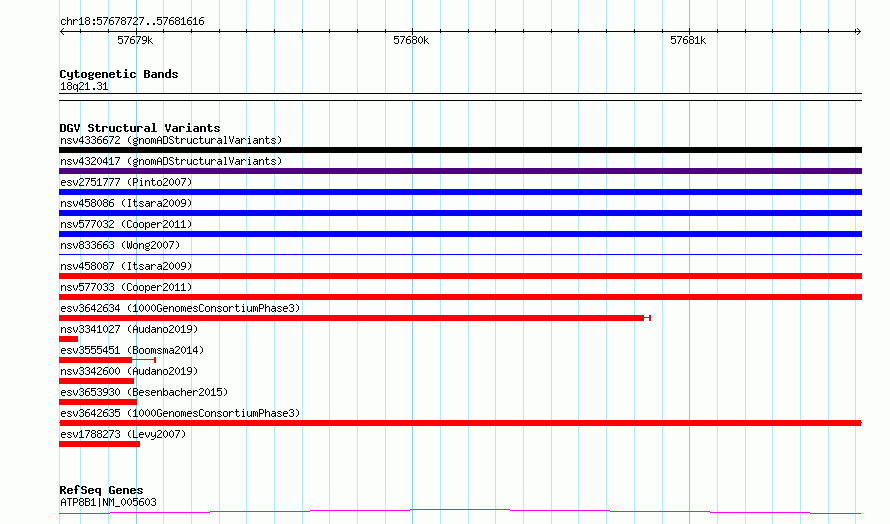Open esv3555451 (Boomsma2014) variant label
Viewport: 890px width, 524px height.
pyautogui.click(x=132, y=350)
